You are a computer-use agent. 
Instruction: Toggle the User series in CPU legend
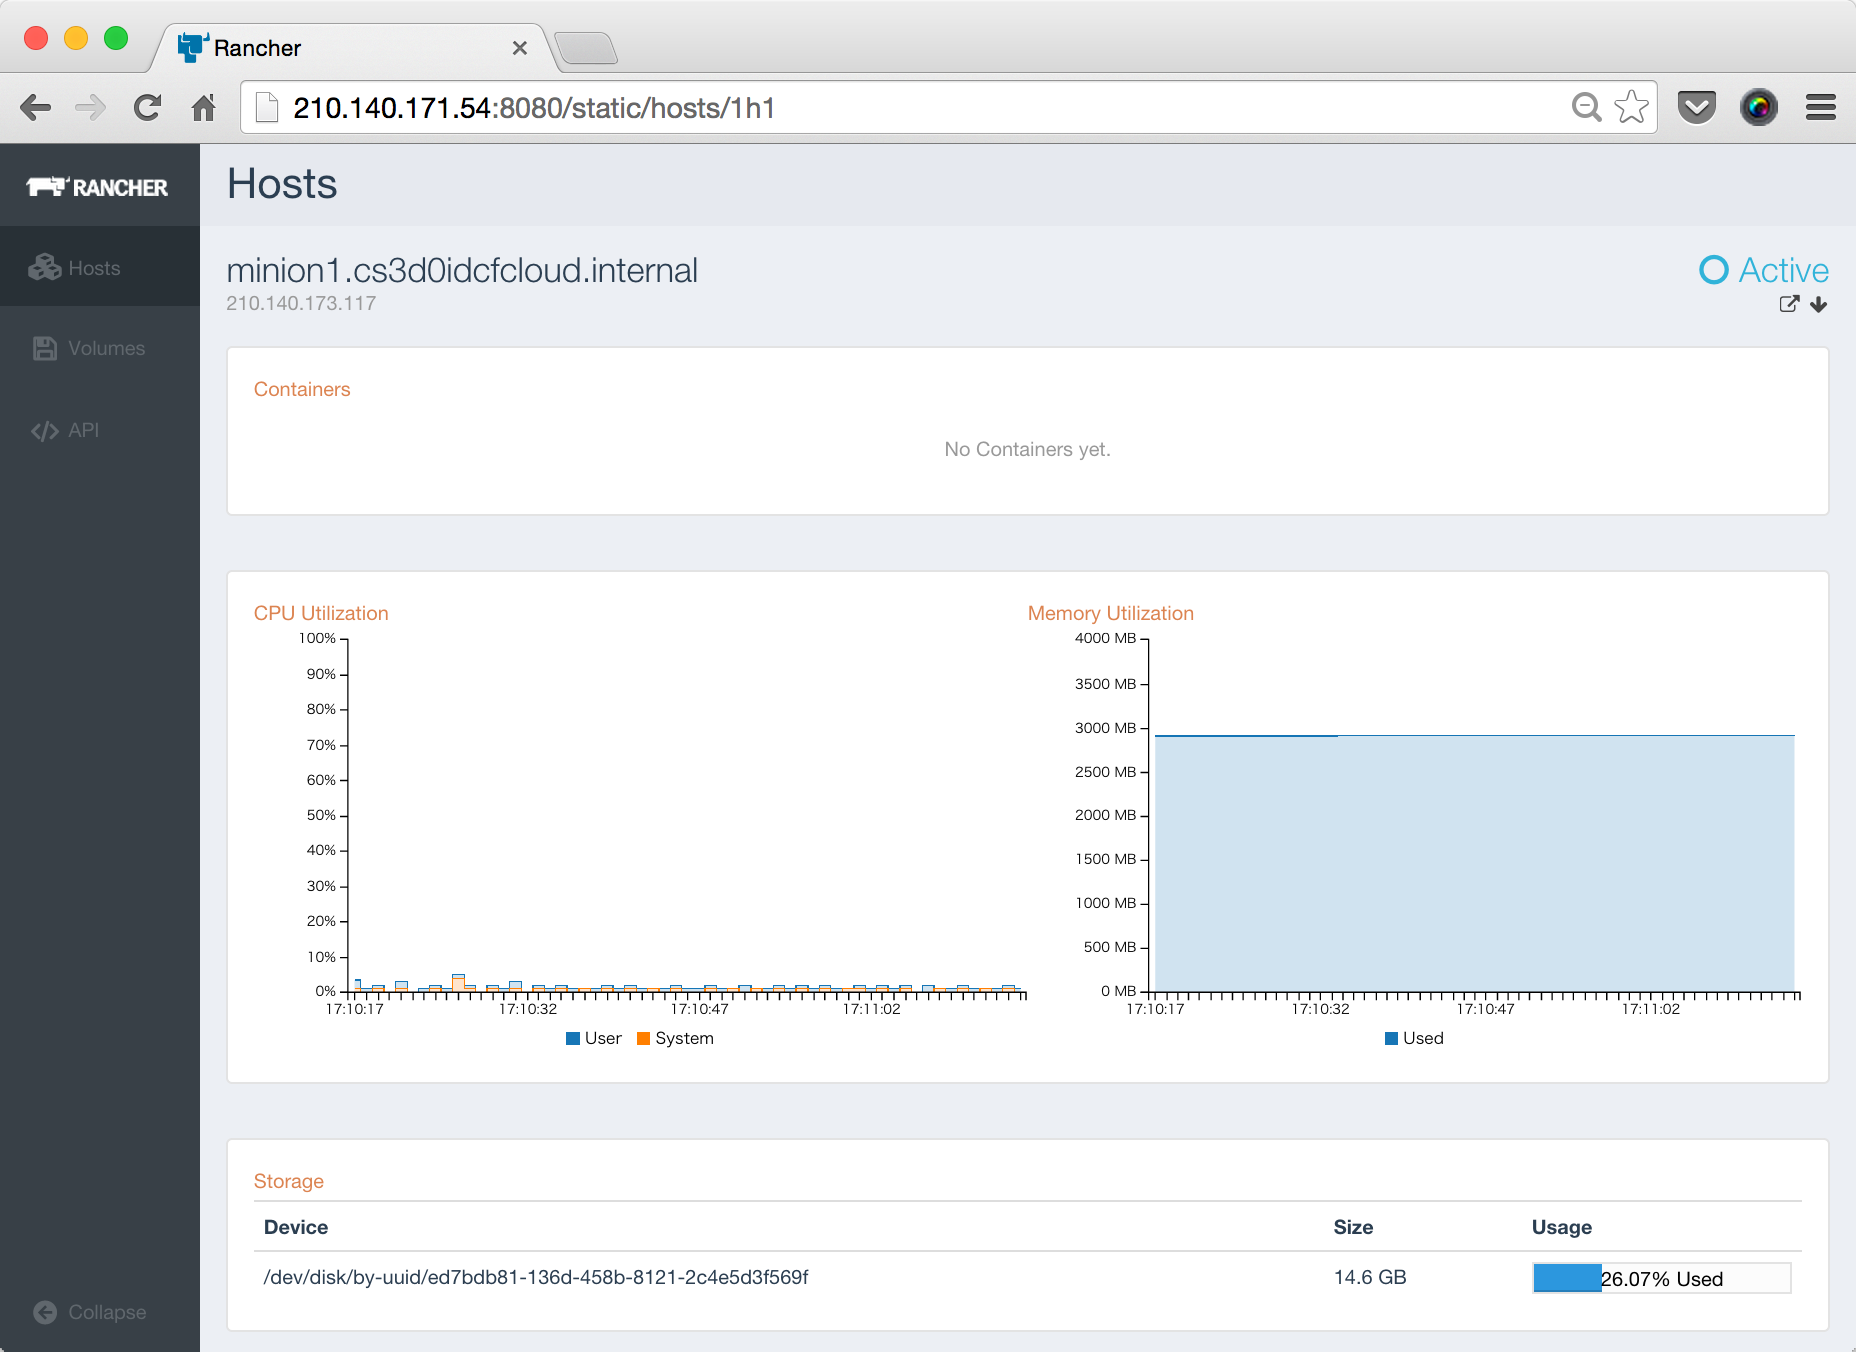(x=594, y=1038)
